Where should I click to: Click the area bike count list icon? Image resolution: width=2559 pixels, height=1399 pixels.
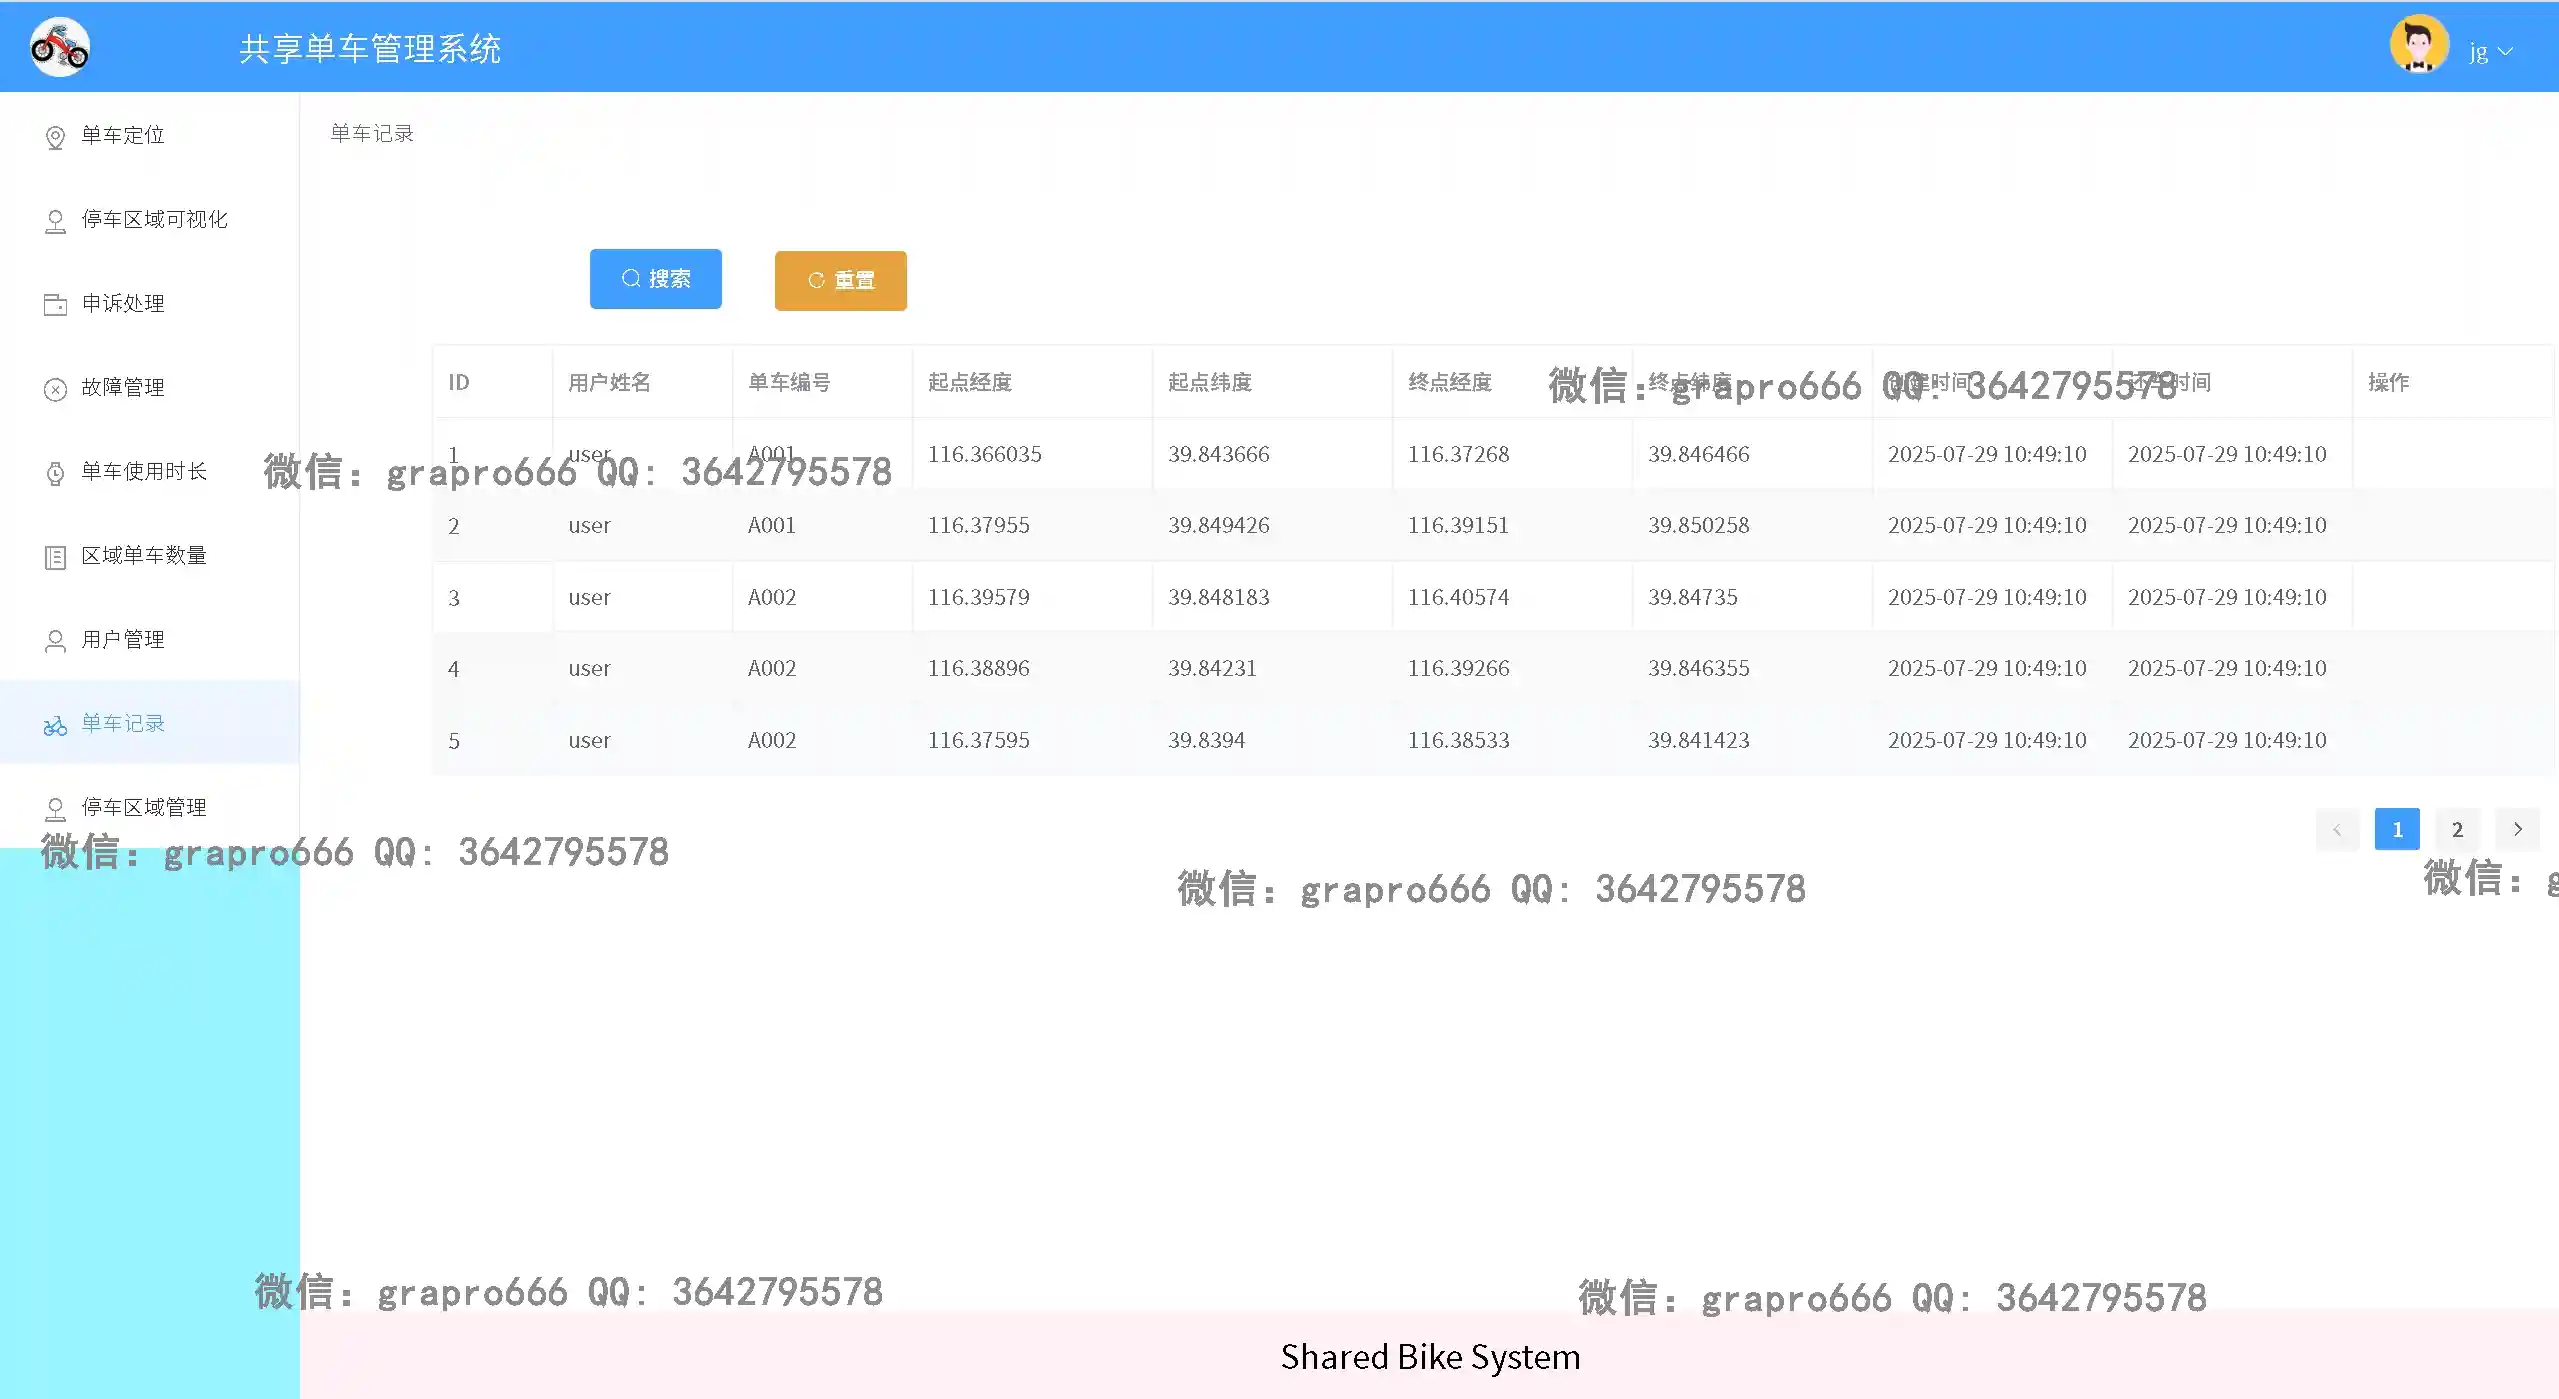click(x=56, y=557)
